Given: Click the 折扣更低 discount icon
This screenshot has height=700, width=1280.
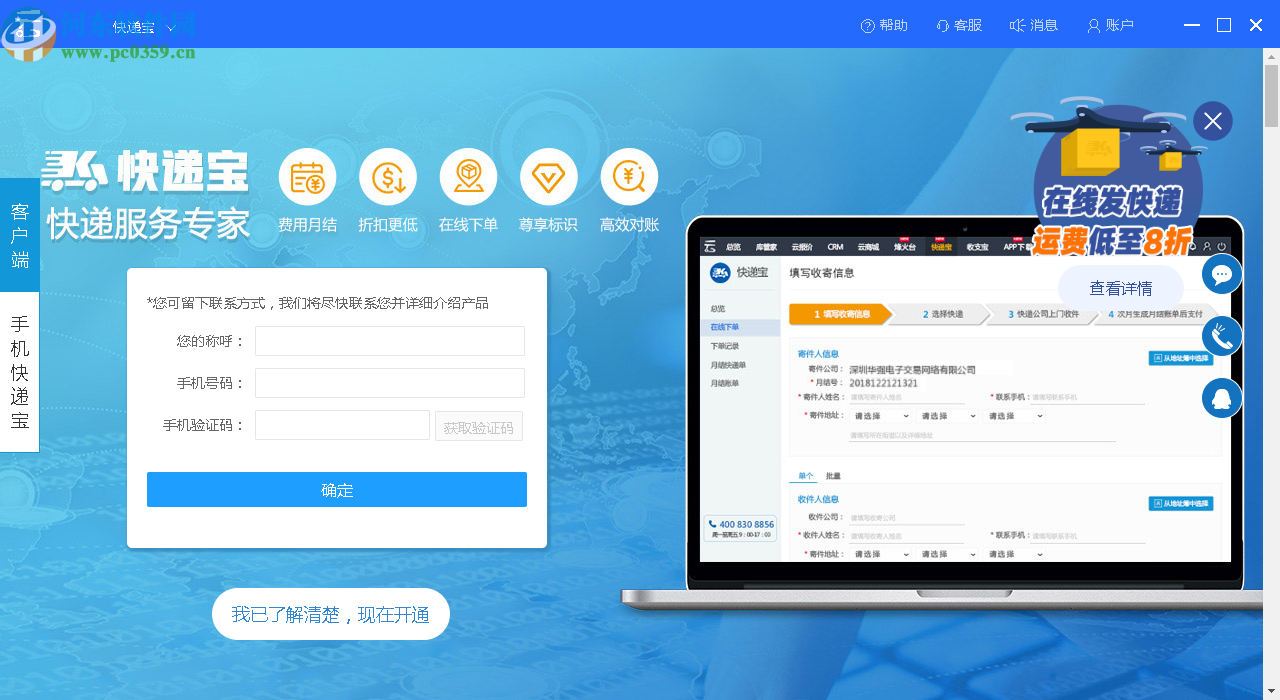Looking at the screenshot, I should (x=388, y=178).
